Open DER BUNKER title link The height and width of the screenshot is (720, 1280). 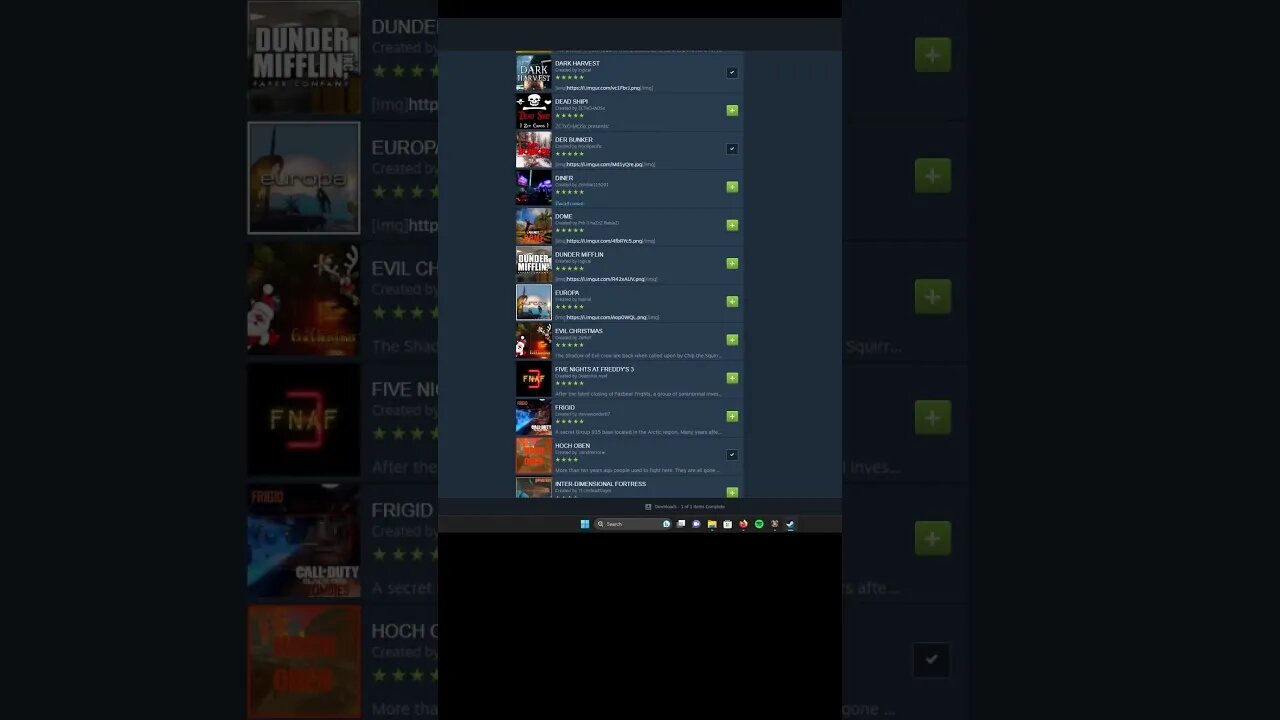point(574,140)
